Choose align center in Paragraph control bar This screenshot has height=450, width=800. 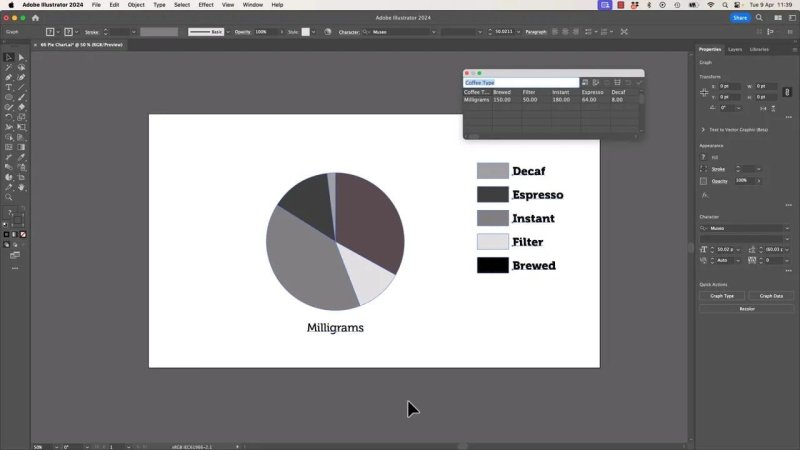click(x=565, y=32)
